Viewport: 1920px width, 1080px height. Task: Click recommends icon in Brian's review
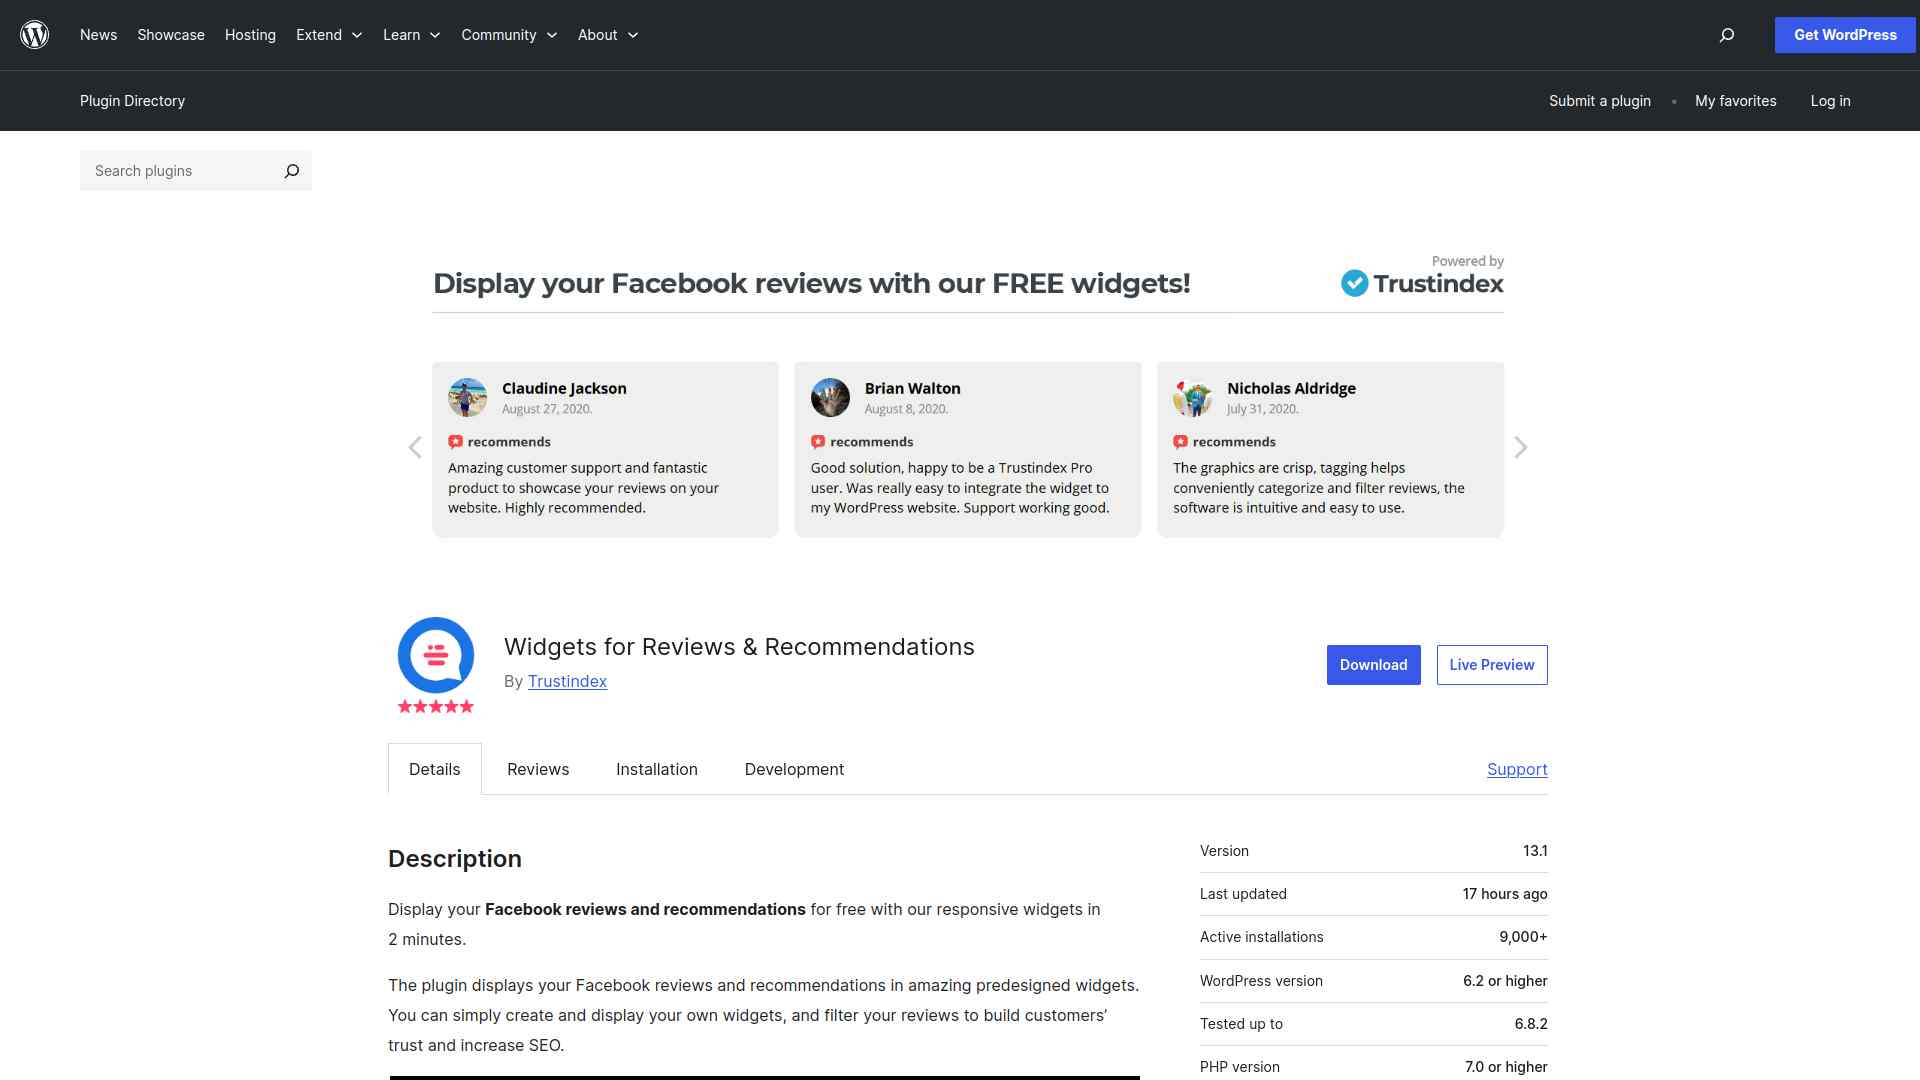pyautogui.click(x=818, y=442)
